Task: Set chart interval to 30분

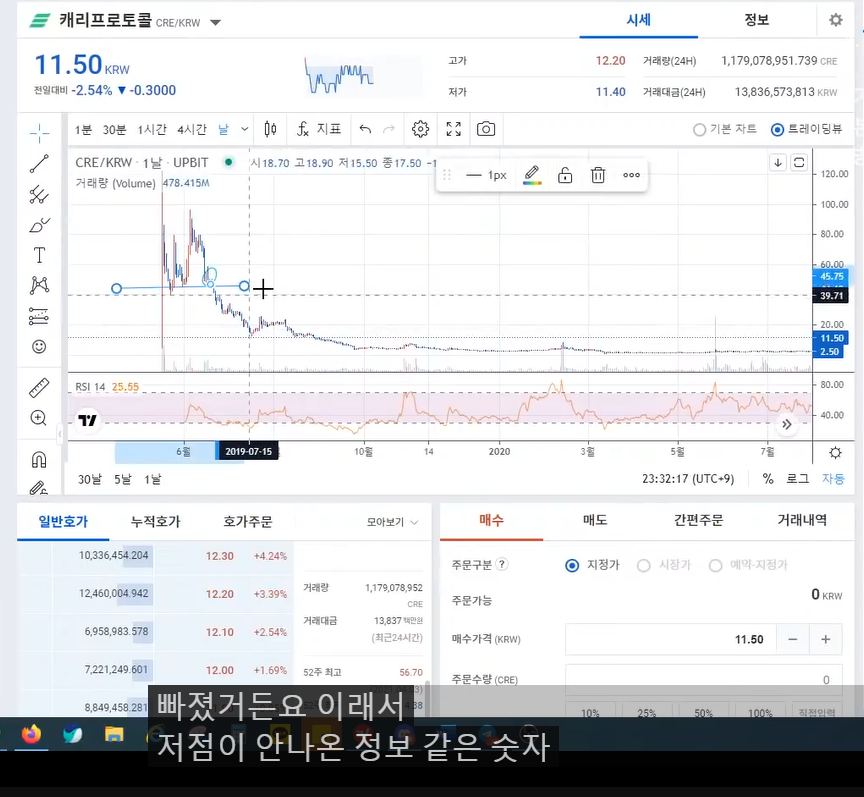Action: pos(114,130)
